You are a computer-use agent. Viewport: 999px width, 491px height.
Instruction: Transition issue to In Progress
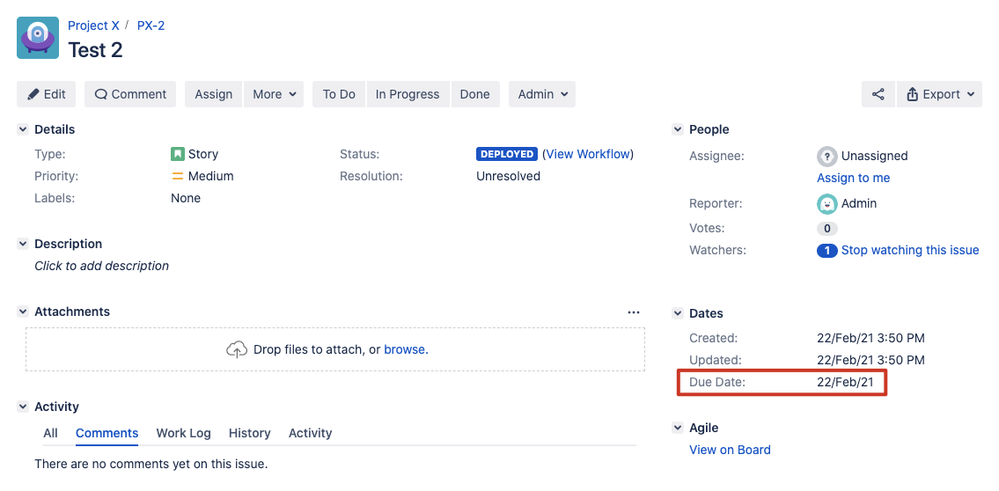[x=408, y=94]
